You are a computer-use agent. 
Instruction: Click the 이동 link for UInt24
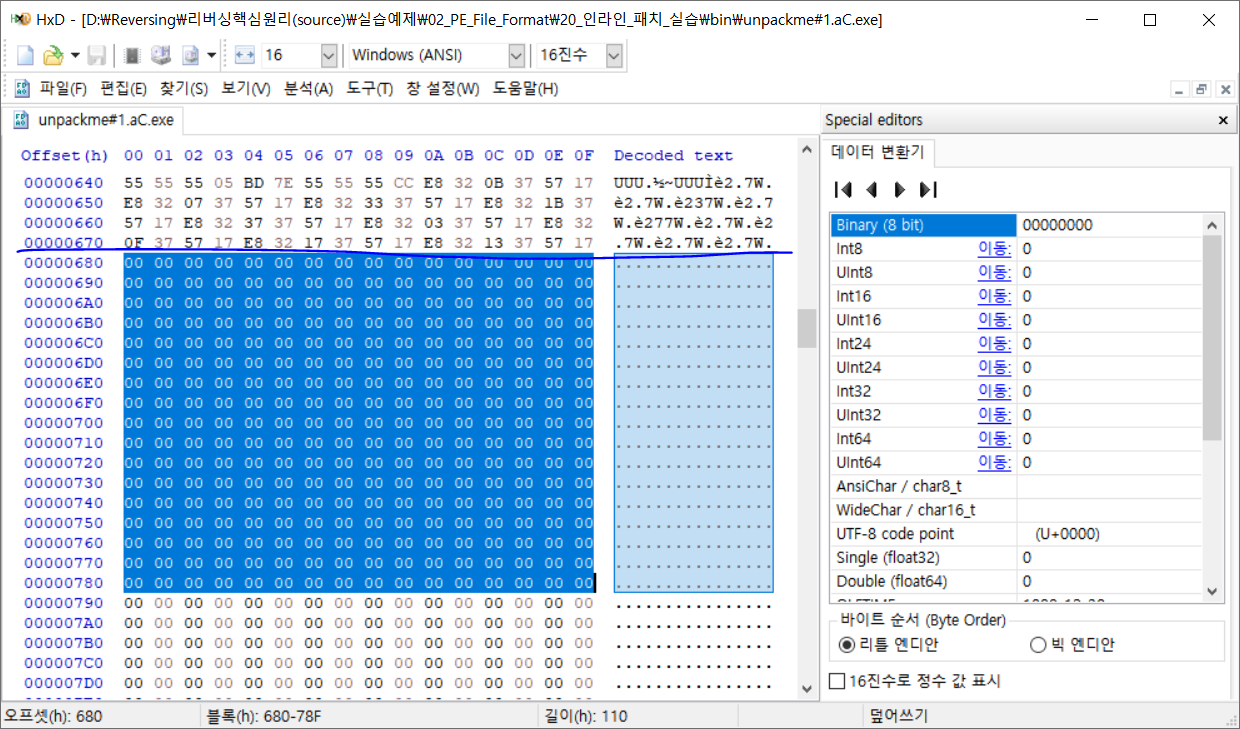(x=994, y=367)
